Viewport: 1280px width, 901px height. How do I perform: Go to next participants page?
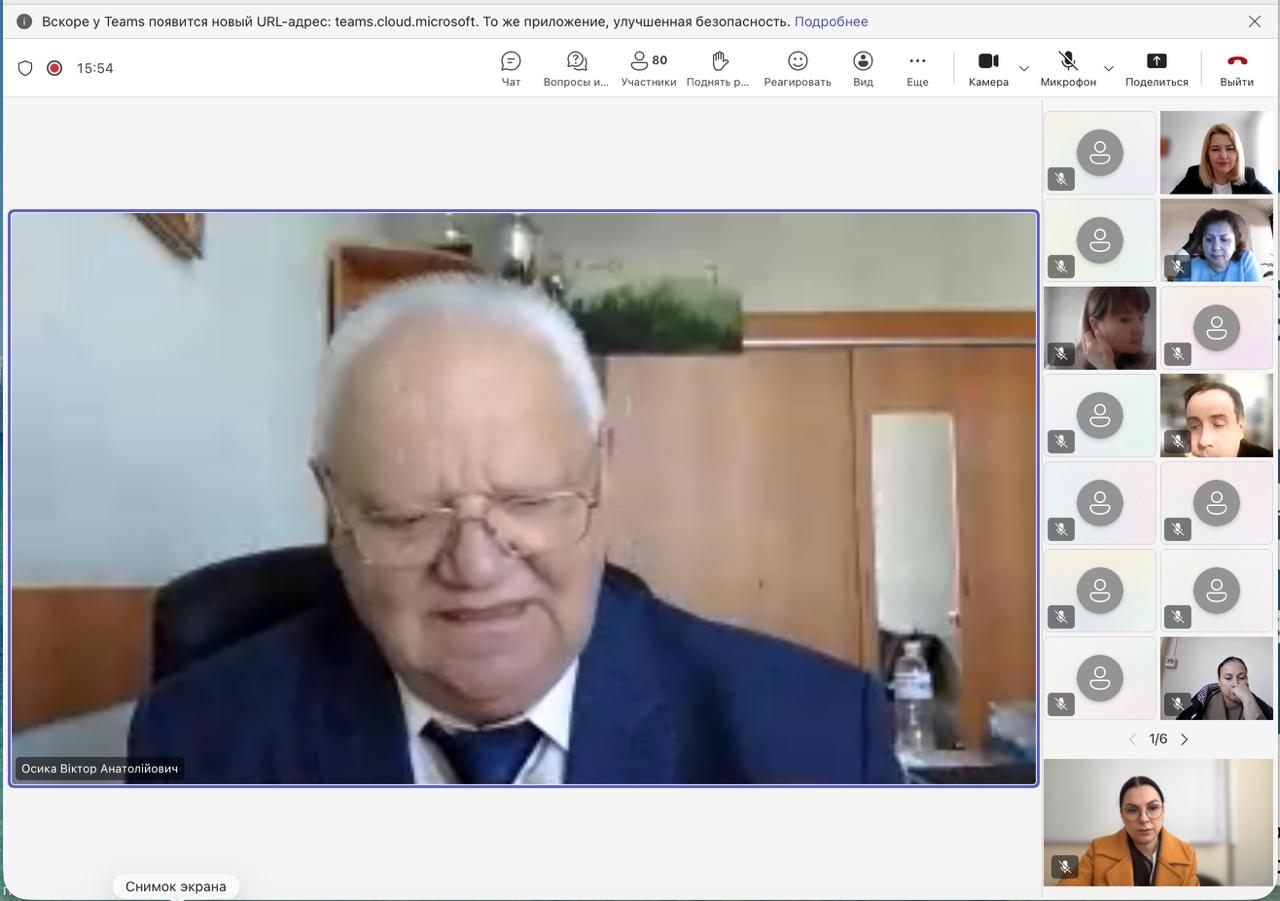(x=1185, y=740)
